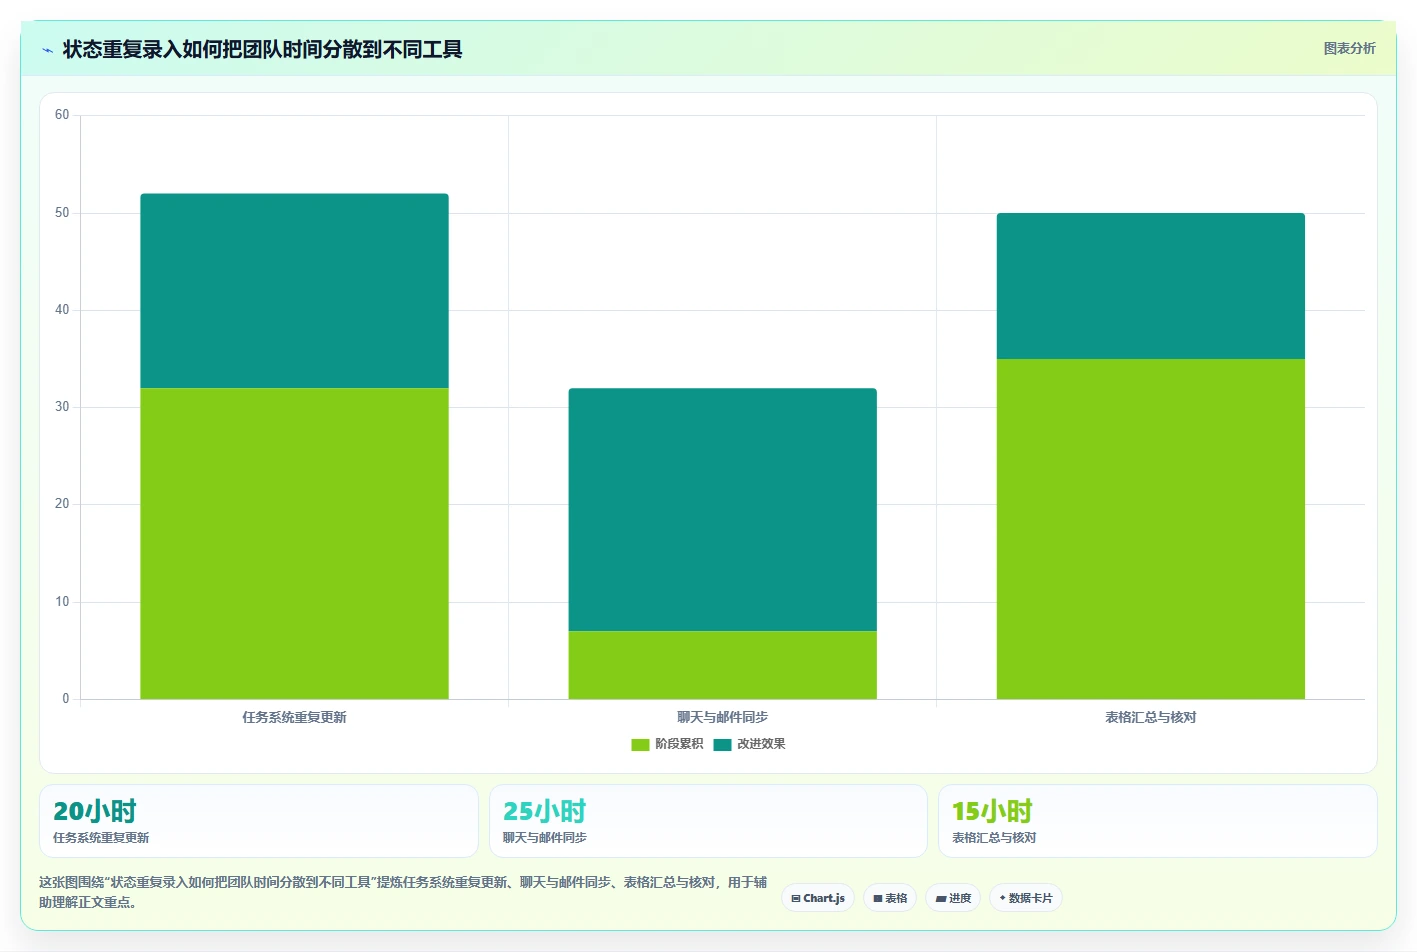This screenshot has height=952, width=1417.
Task: Click the description paragraph starting 这张图围绕
Action: tap(403, 892)
